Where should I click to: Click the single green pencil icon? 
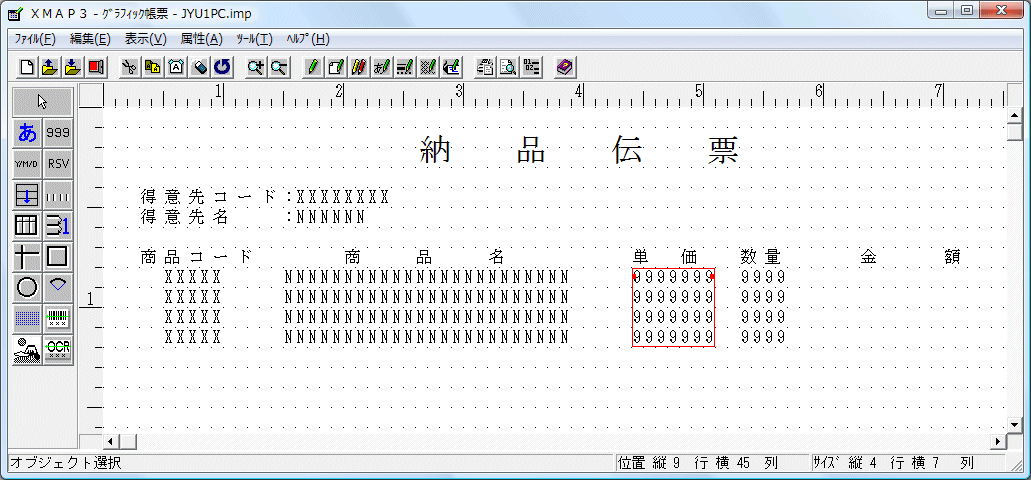click(312, 66)
